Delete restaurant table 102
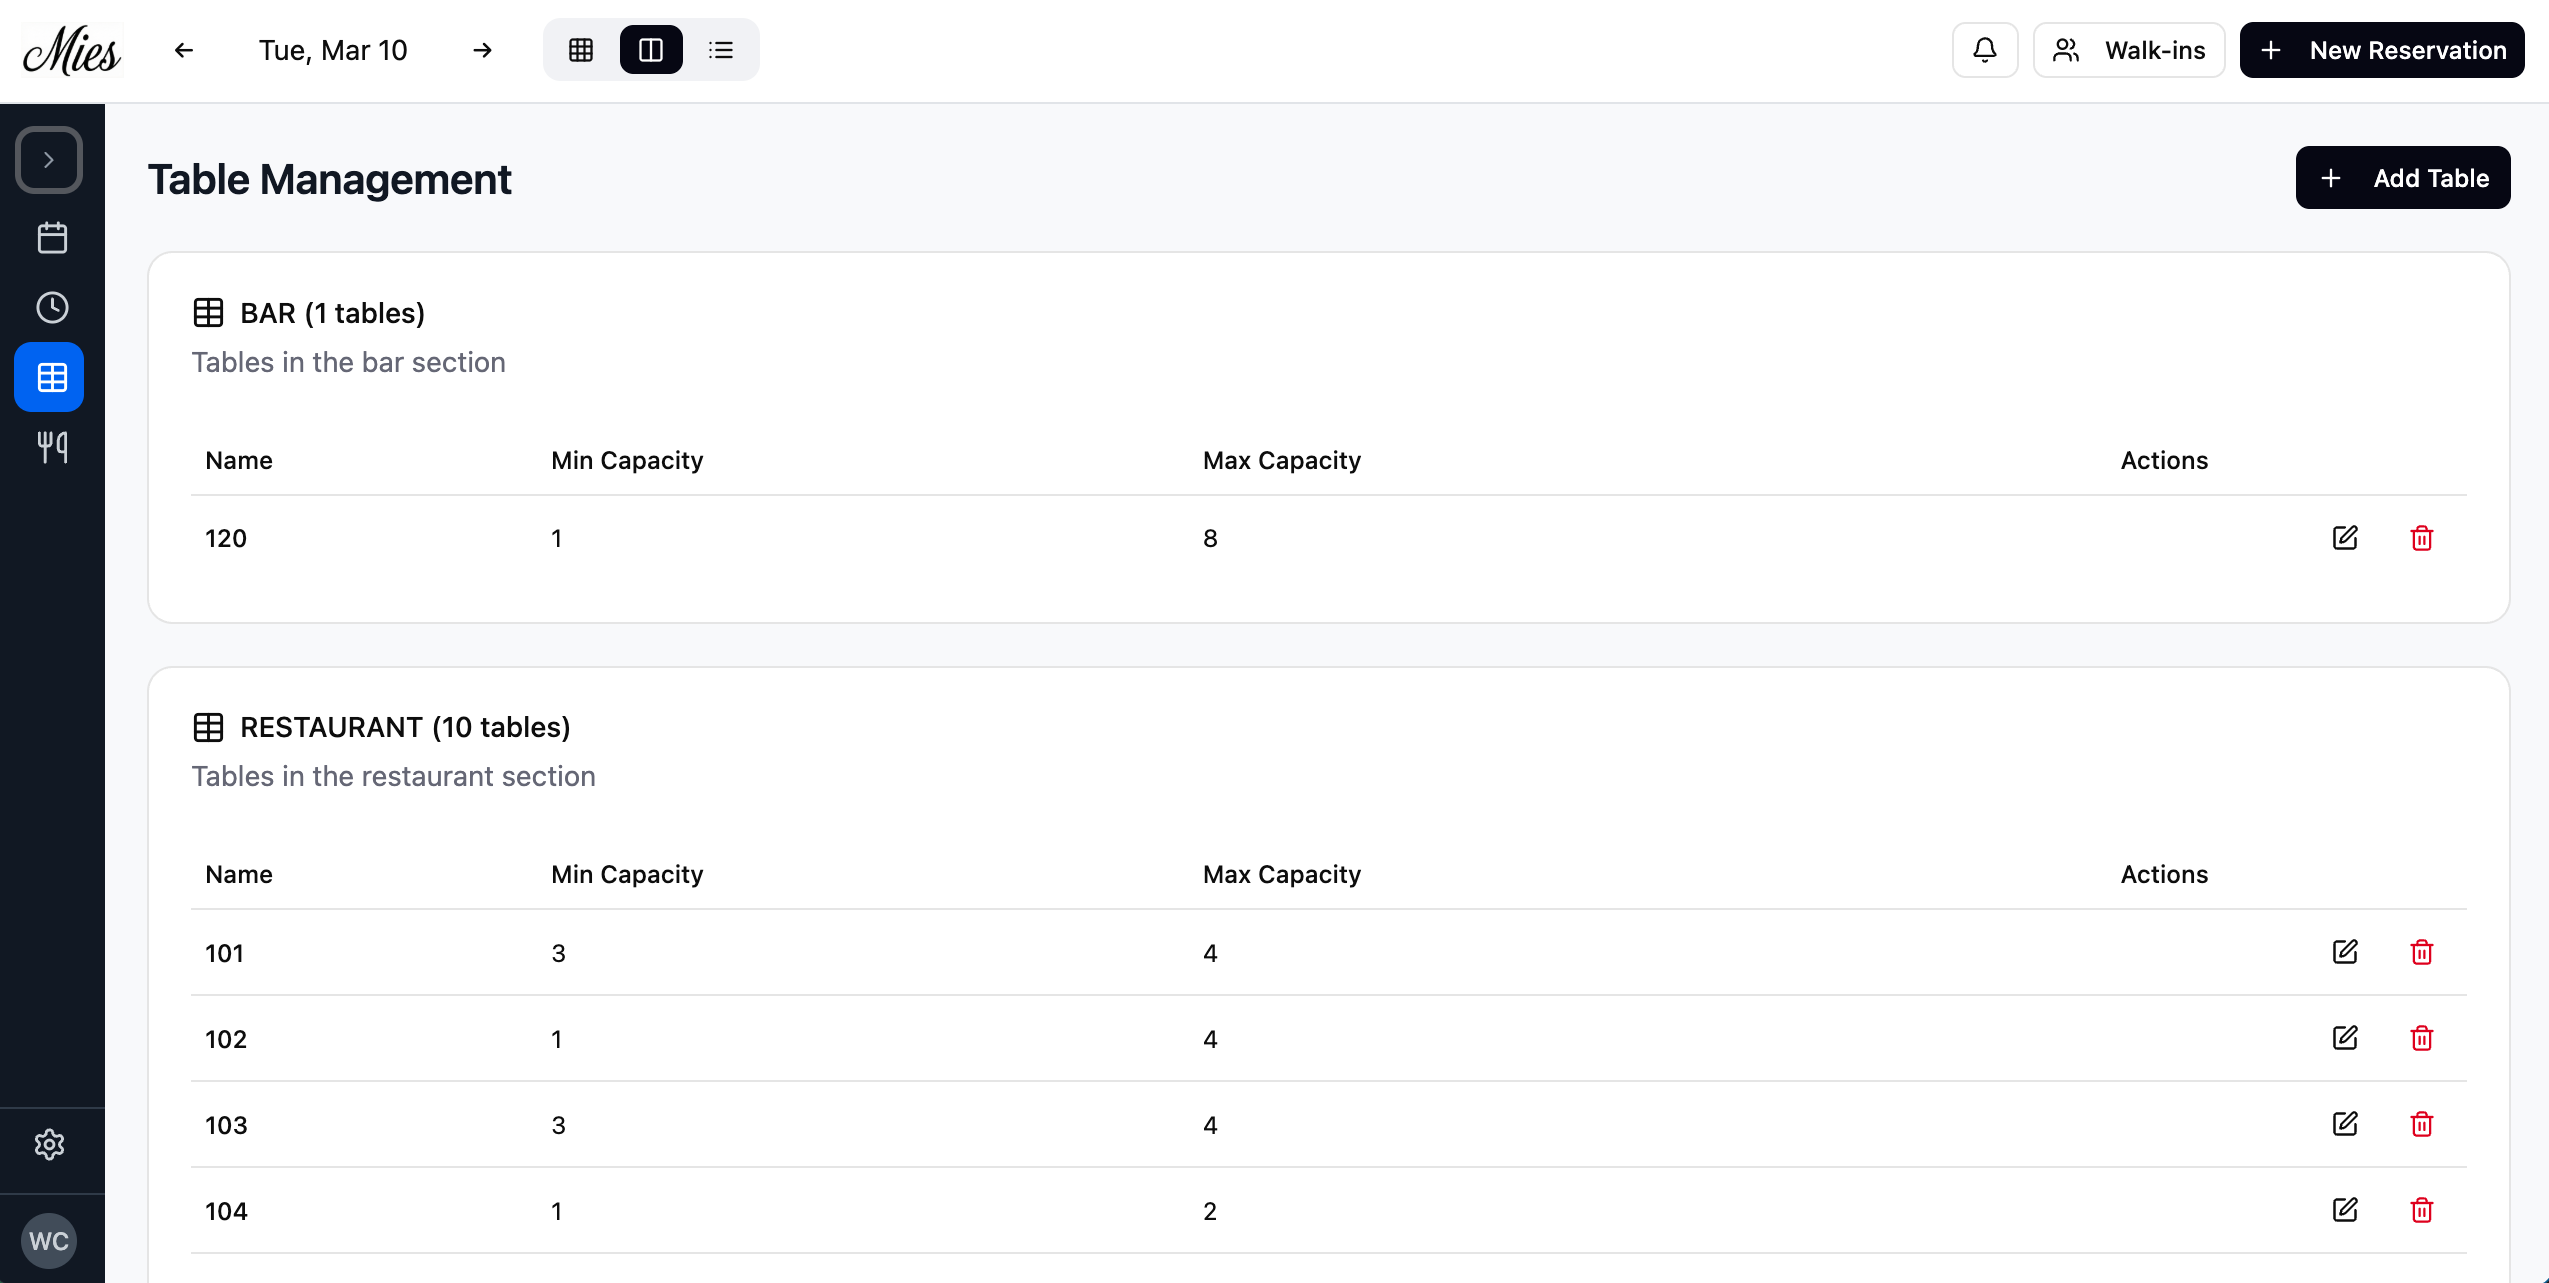Viewport: 2549px width, 1283px height. 2422,1038
